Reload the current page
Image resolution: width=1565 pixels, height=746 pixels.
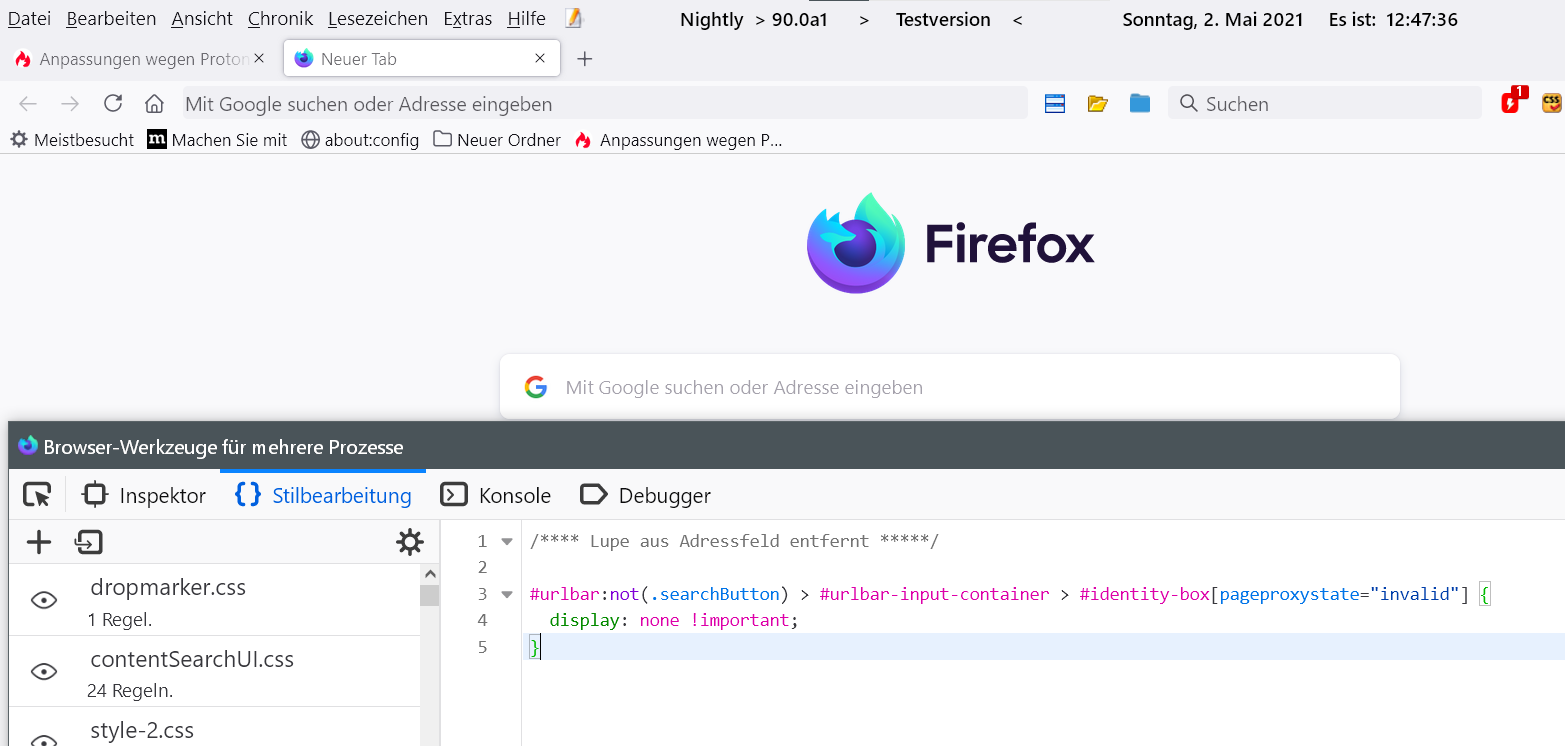click(x=113, y=103)
